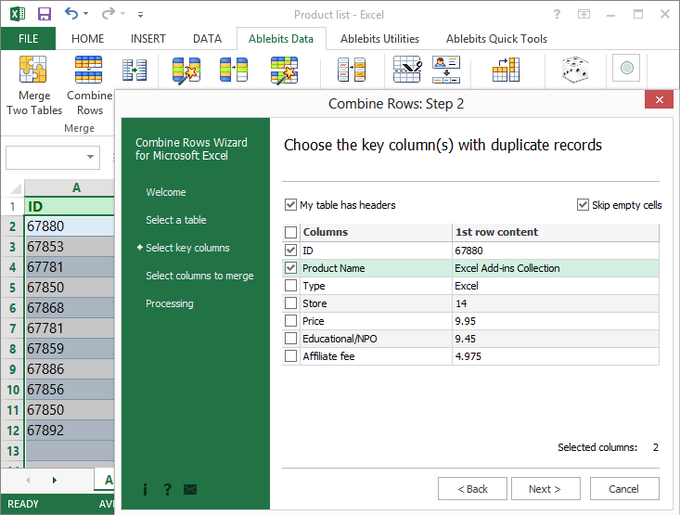Image resolution: width=680 pixels, height=515 pixels.
Task: Select column A header
Action: click(x=69, y=188)
